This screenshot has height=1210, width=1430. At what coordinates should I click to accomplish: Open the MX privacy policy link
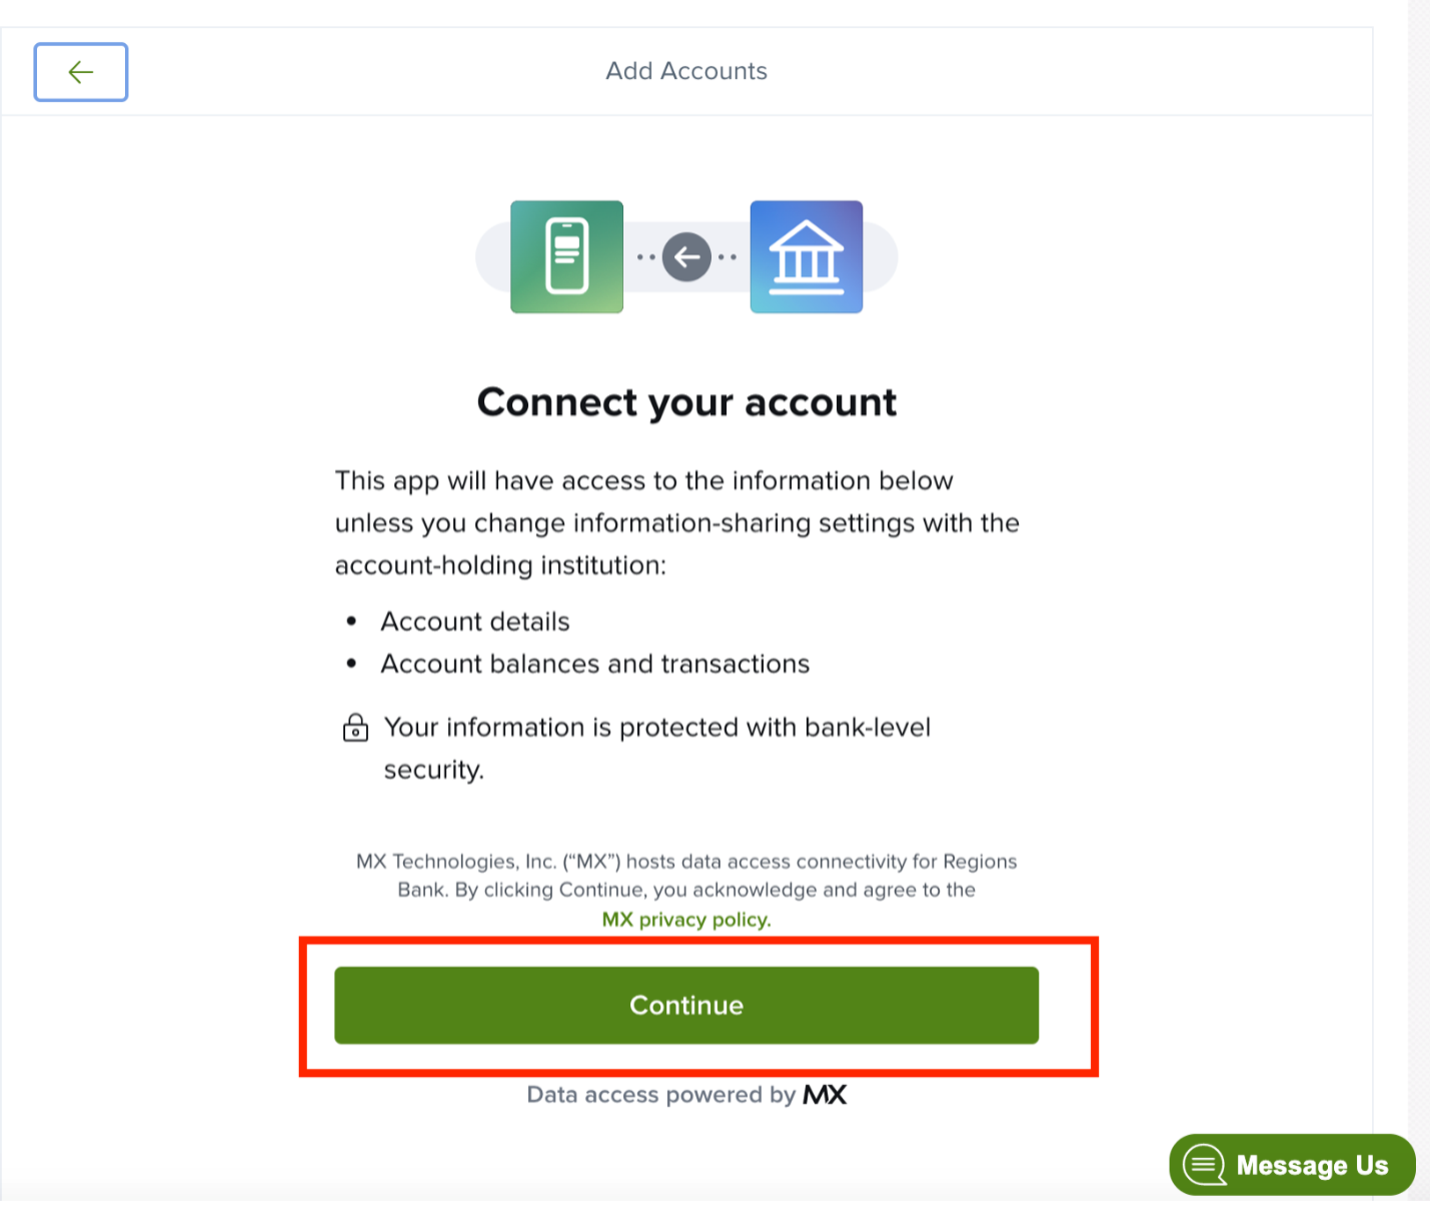tap(686, 919)
